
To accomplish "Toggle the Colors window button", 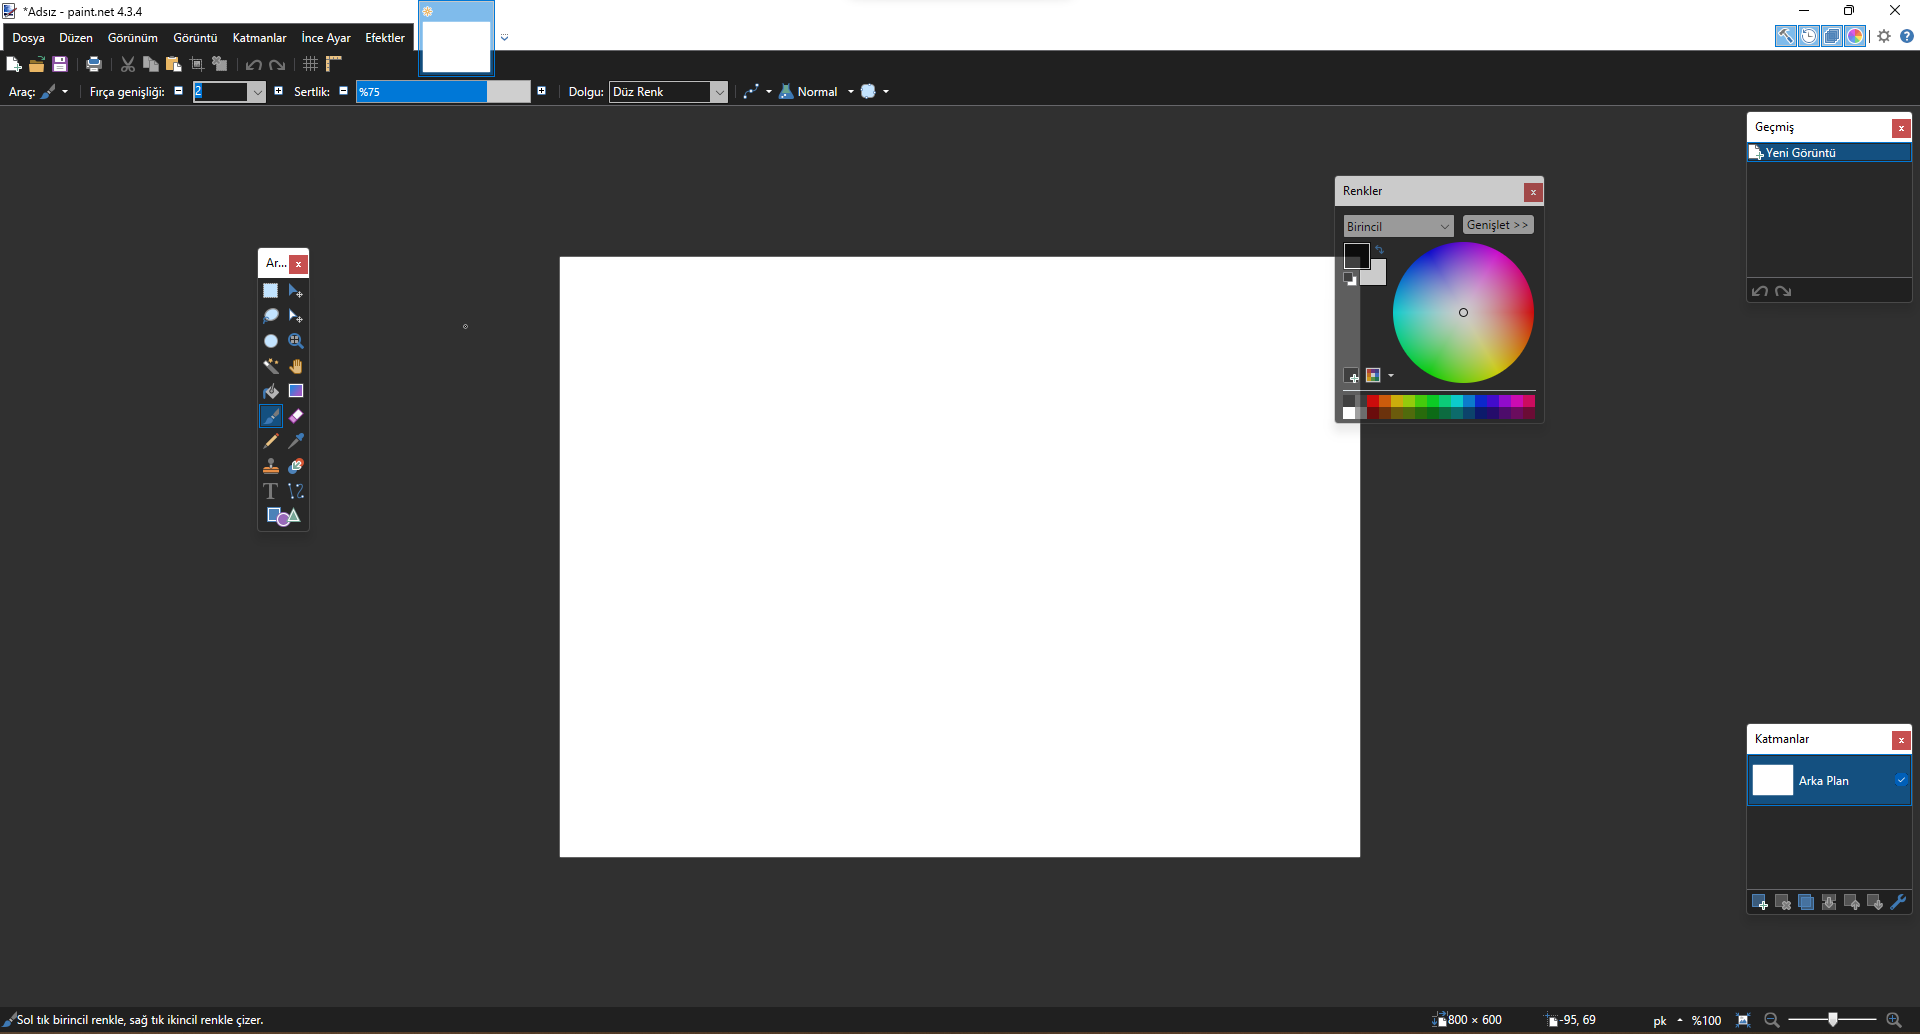I will [x=1855, y=36].
